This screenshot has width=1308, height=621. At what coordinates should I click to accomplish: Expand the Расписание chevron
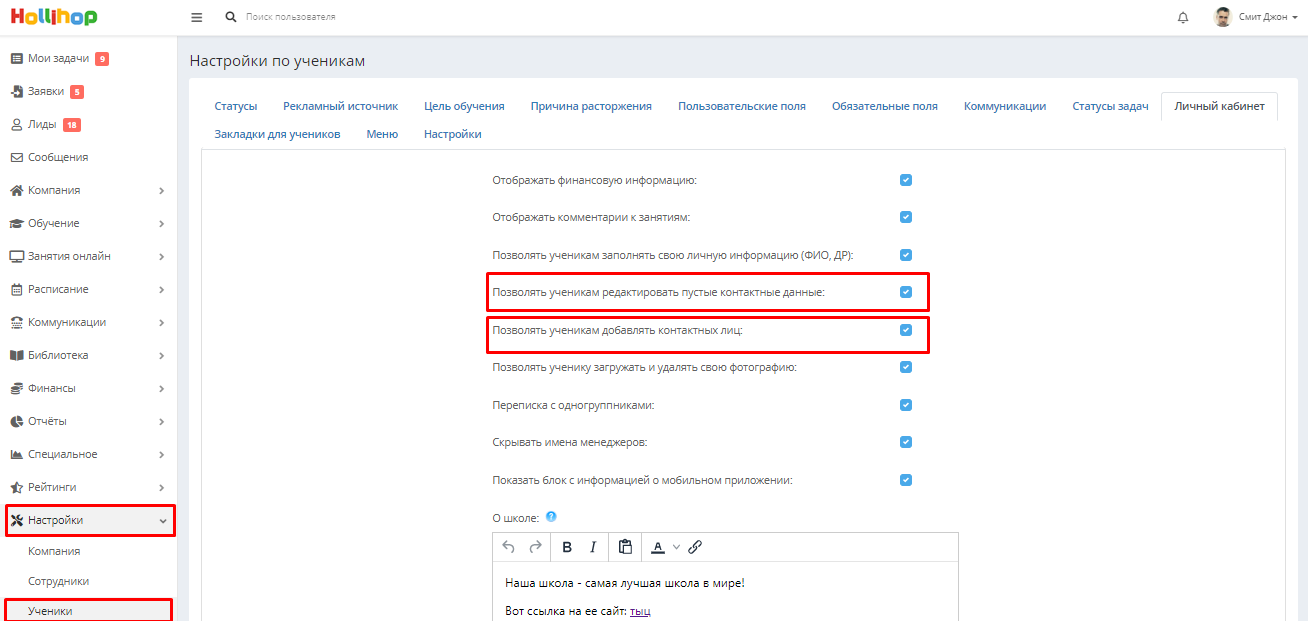click(x=162, y=290)
